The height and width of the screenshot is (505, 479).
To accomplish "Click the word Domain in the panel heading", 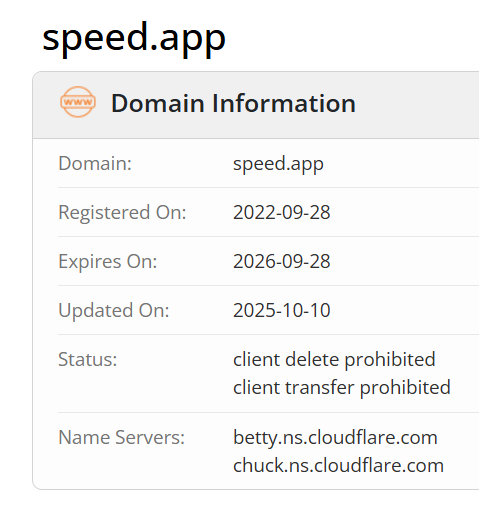I will click(158, 103).
